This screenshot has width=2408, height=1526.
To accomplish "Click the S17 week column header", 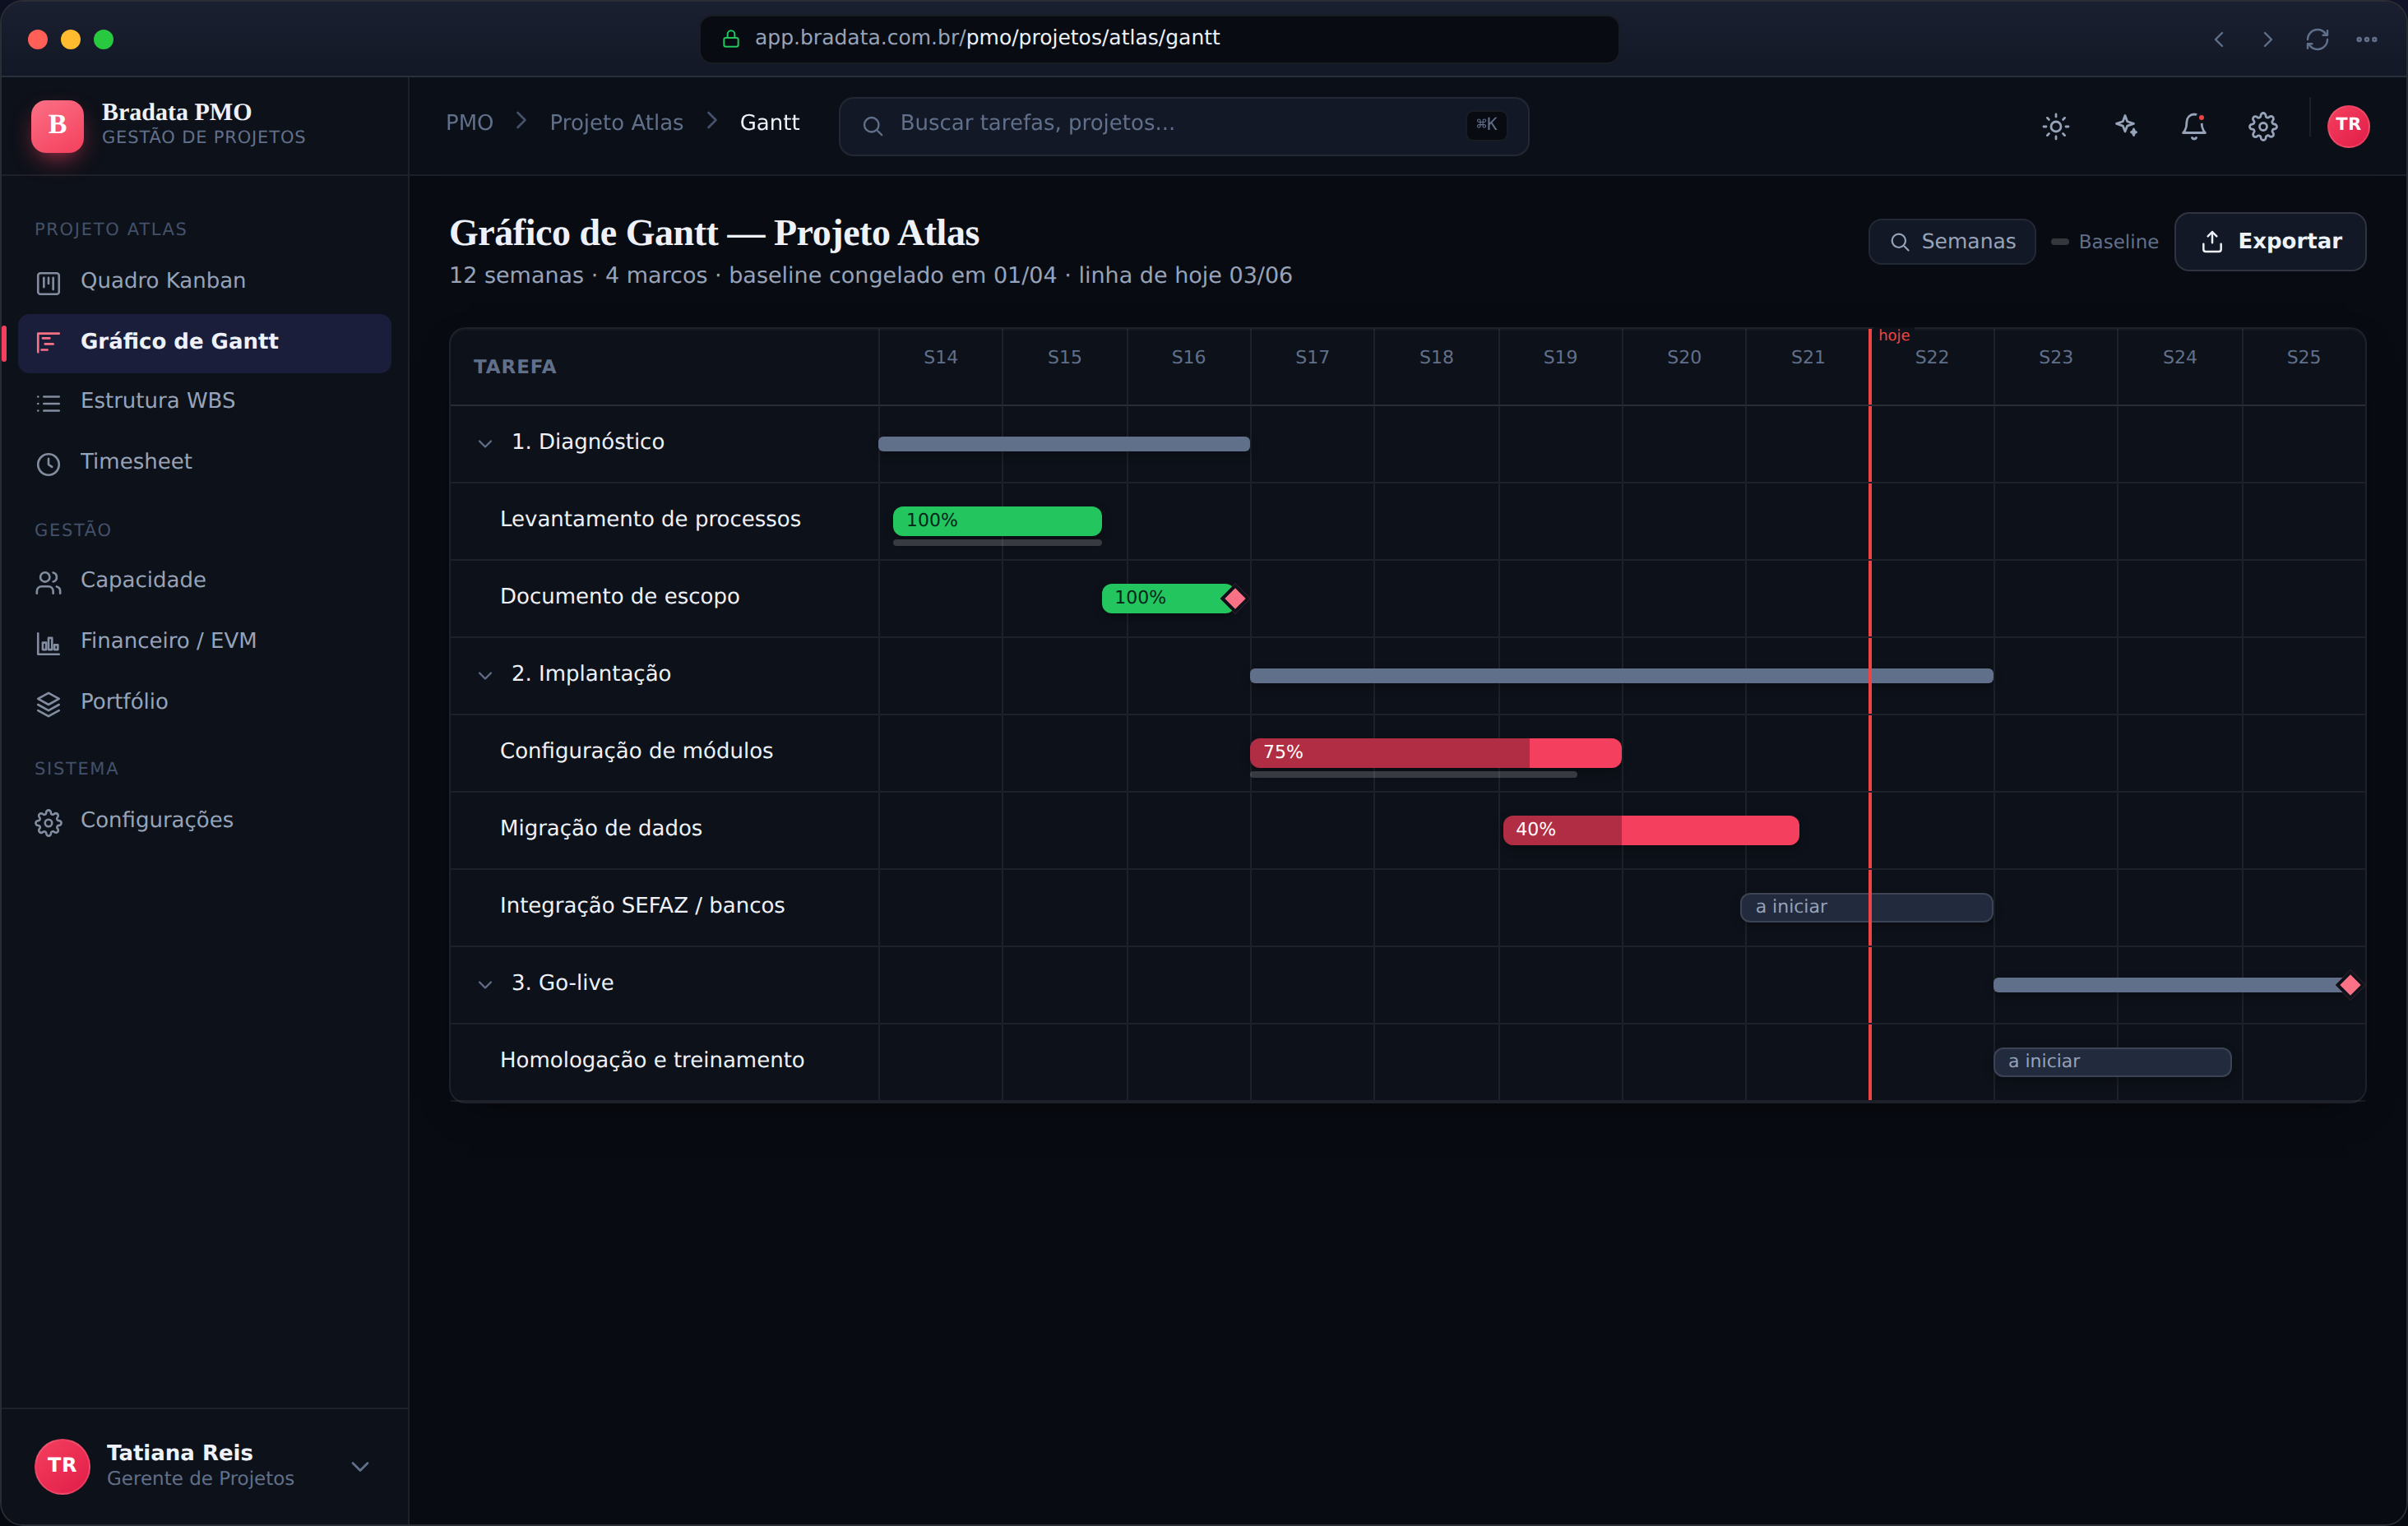I will click(x=1312, y=358).
